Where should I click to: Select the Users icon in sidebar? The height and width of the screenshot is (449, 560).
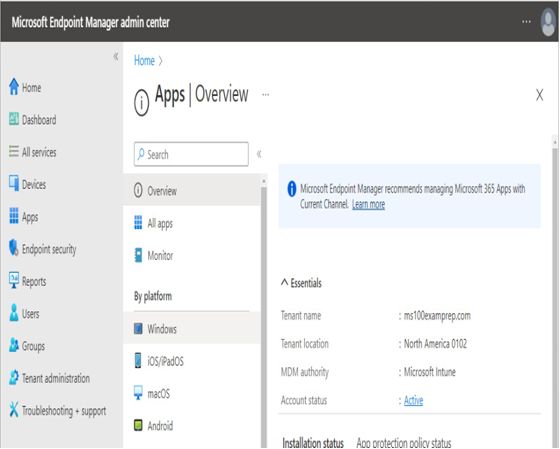[x=14, y=313]
